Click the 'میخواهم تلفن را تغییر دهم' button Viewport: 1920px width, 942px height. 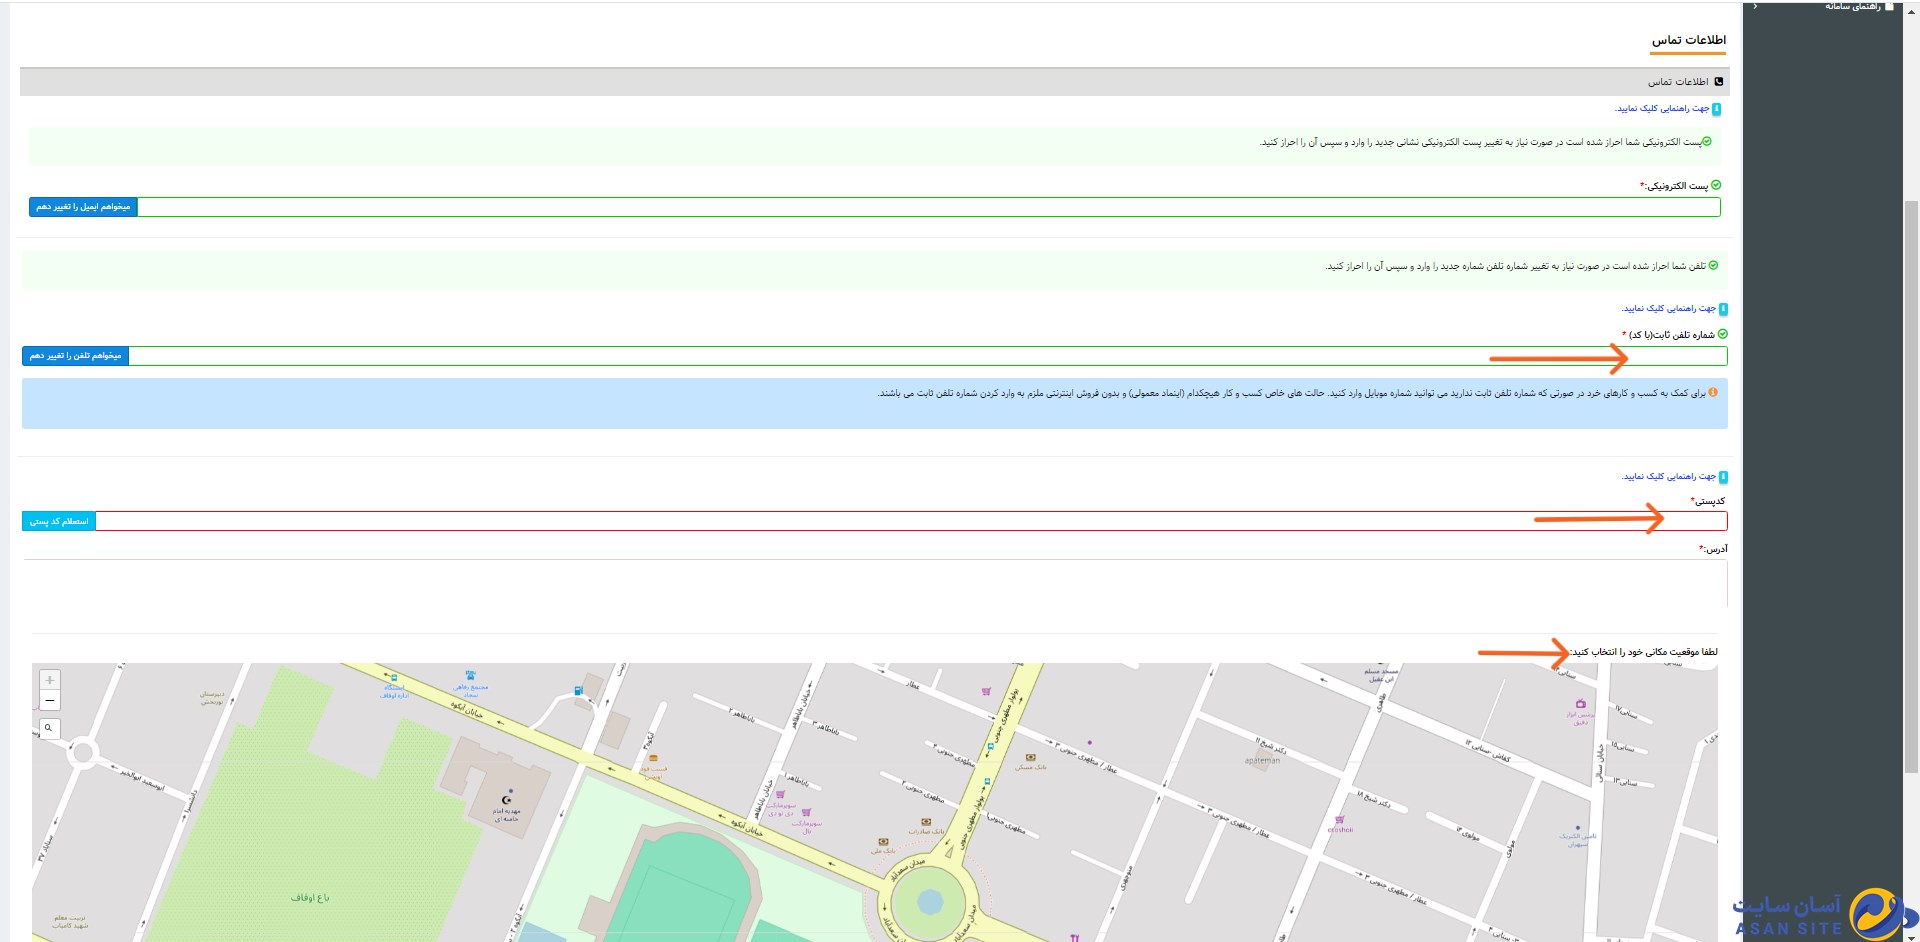click(x=76, y=356)
